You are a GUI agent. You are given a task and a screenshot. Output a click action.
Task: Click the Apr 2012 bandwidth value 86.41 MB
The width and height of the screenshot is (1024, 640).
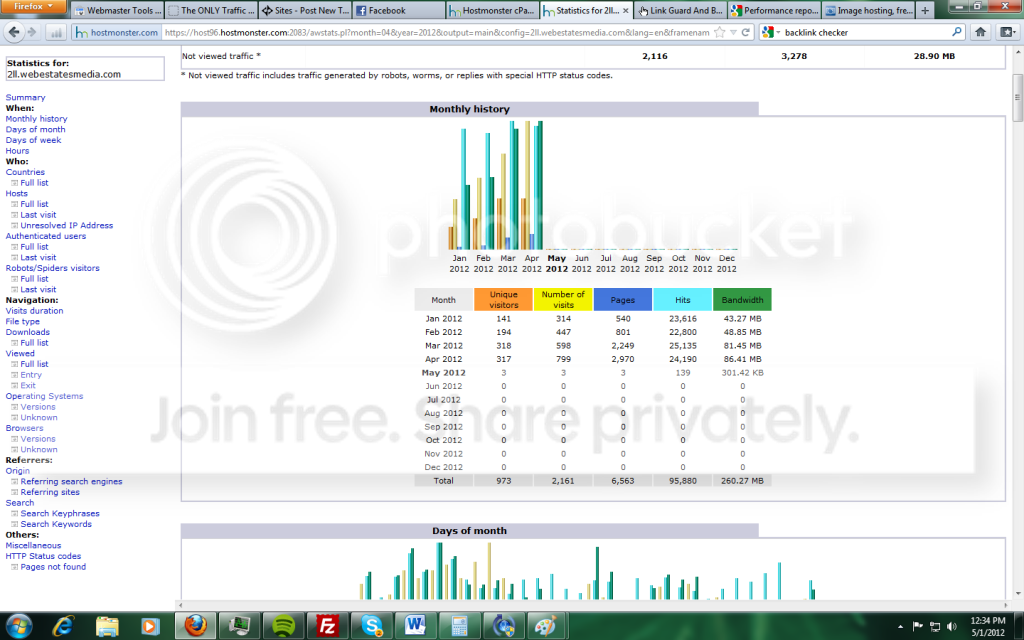[x=743, y=359]
